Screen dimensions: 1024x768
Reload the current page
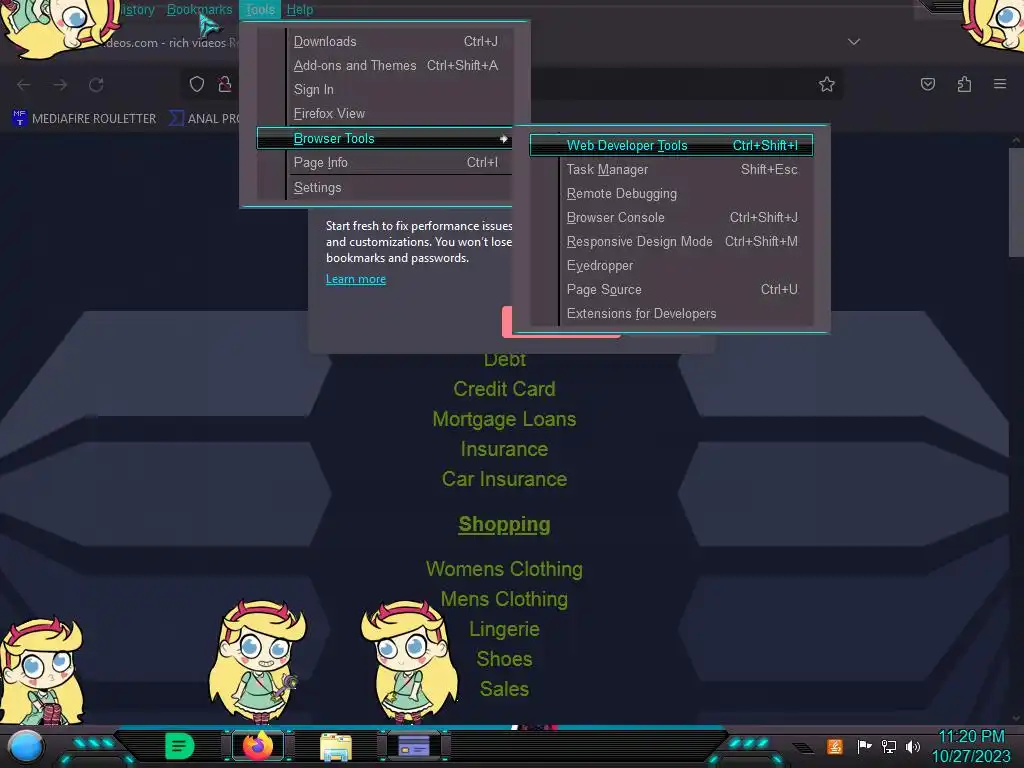pos(97,85)
